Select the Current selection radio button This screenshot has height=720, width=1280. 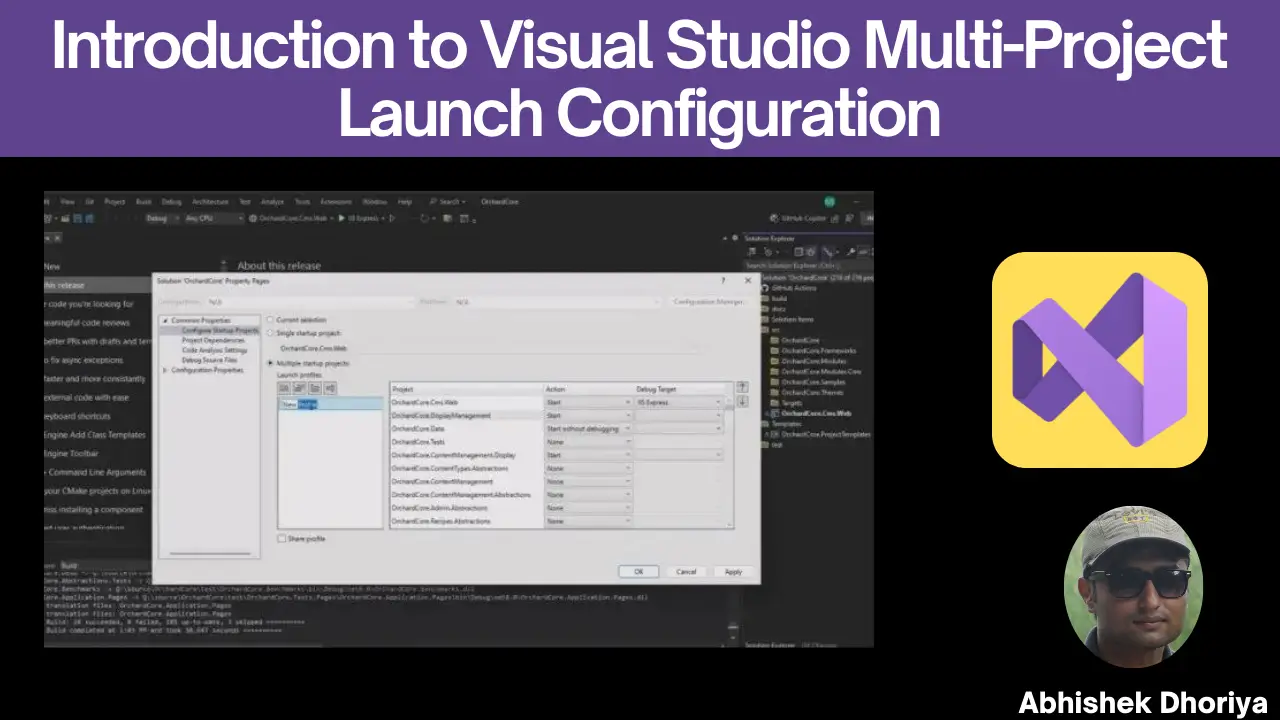pos(270,320)
